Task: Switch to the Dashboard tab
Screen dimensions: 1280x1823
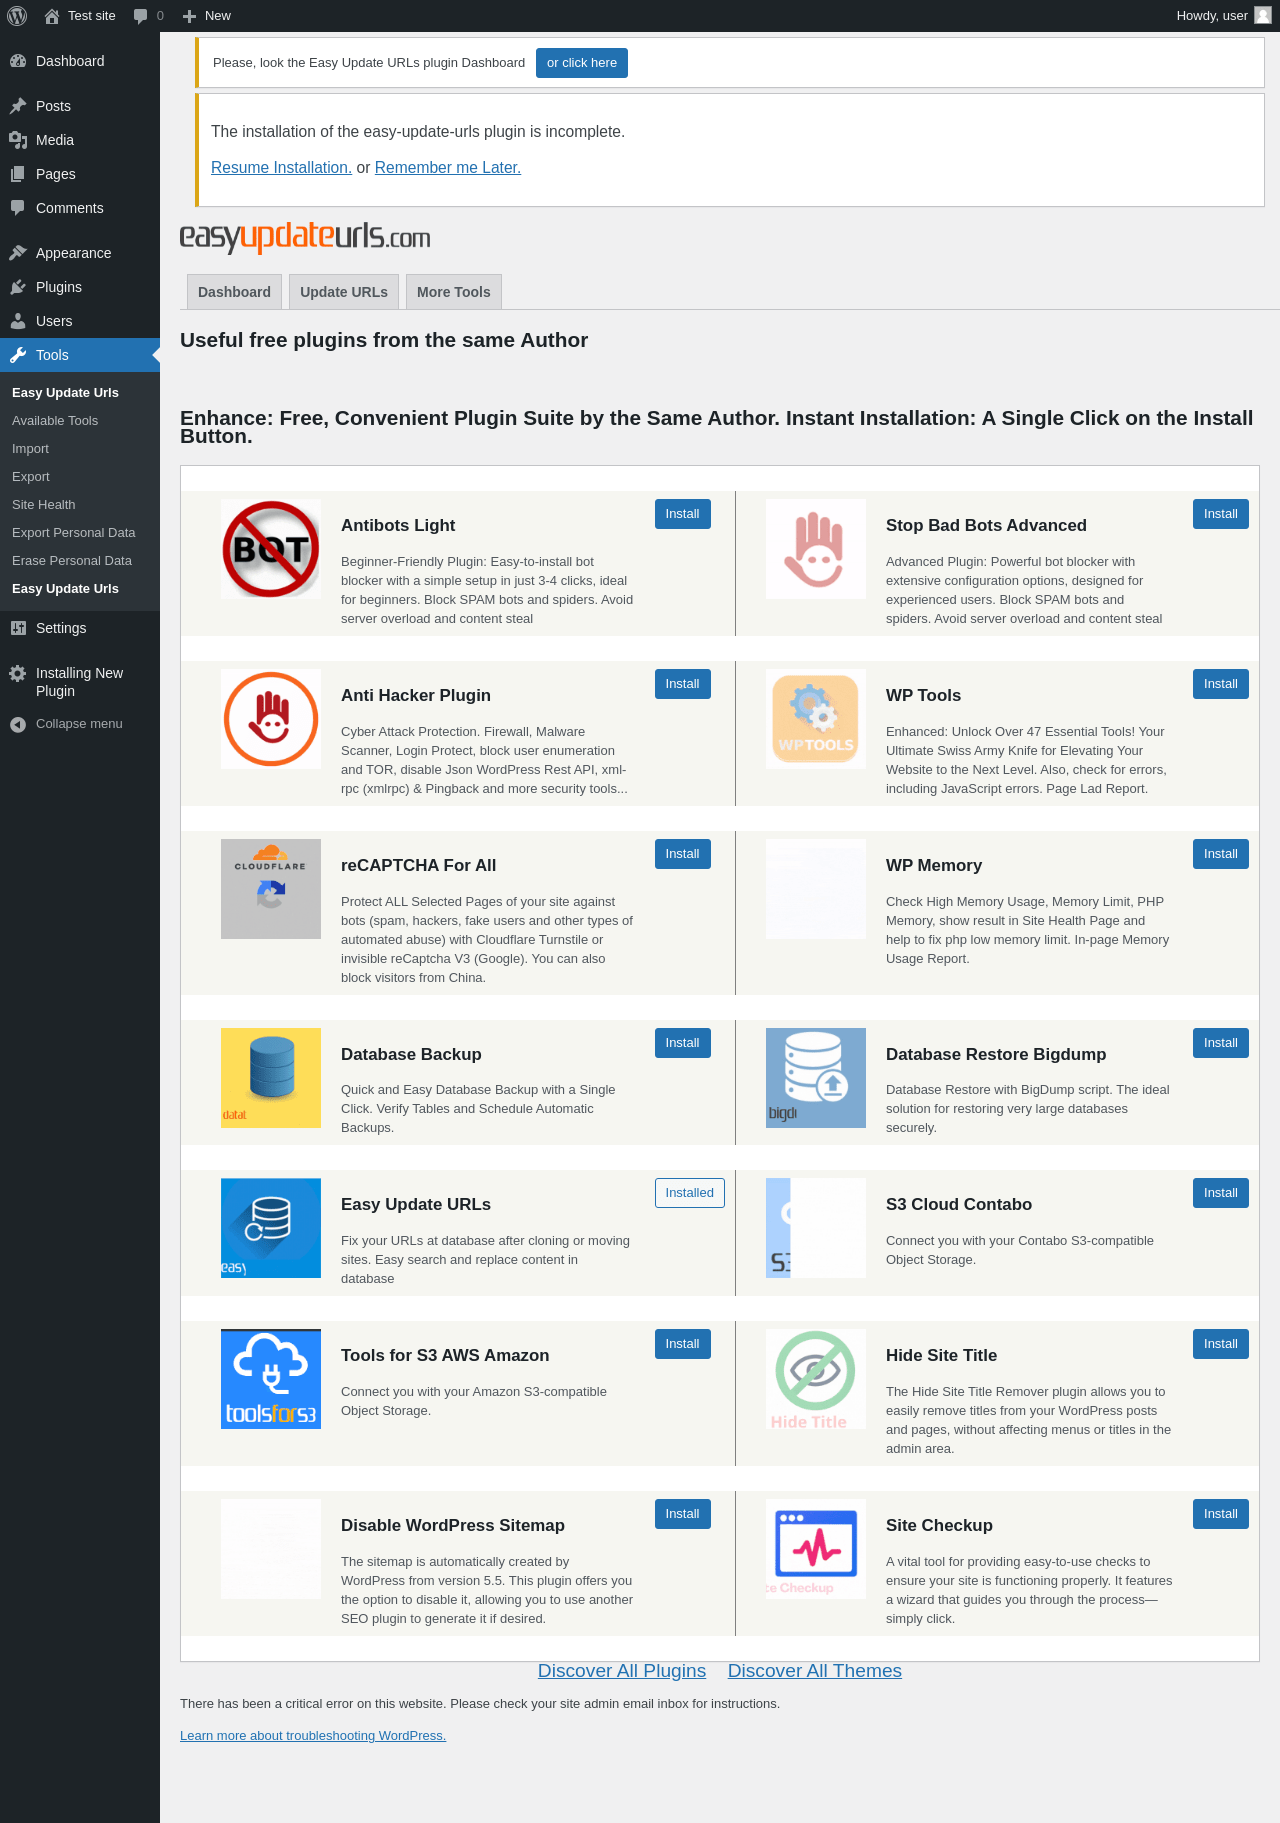Action: pos(234,292)
